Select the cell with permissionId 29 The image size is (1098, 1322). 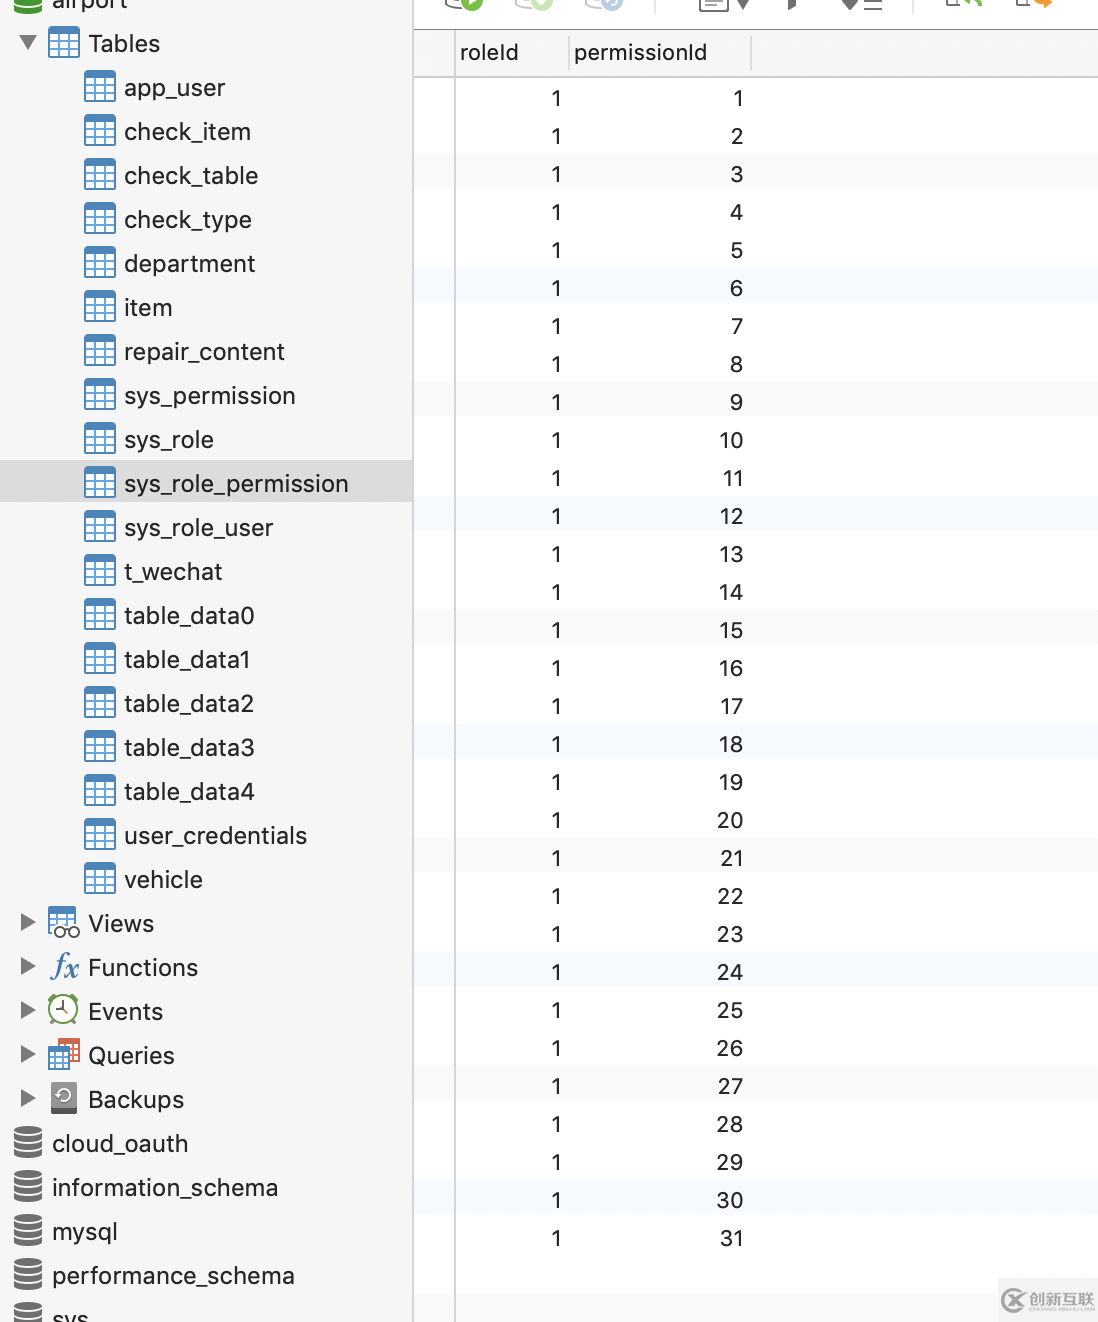tap(660, 1162)
